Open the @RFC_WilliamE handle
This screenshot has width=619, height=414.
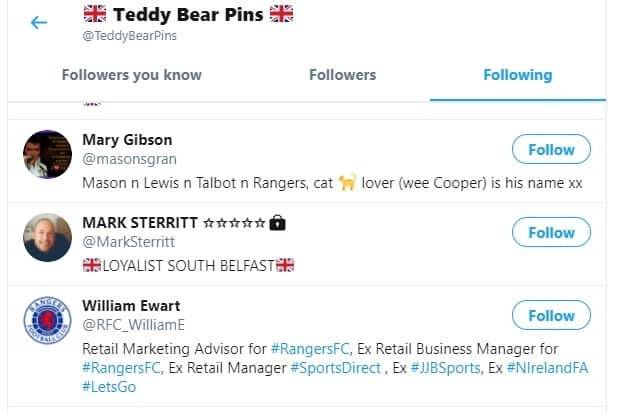click(x=133, y=325)
